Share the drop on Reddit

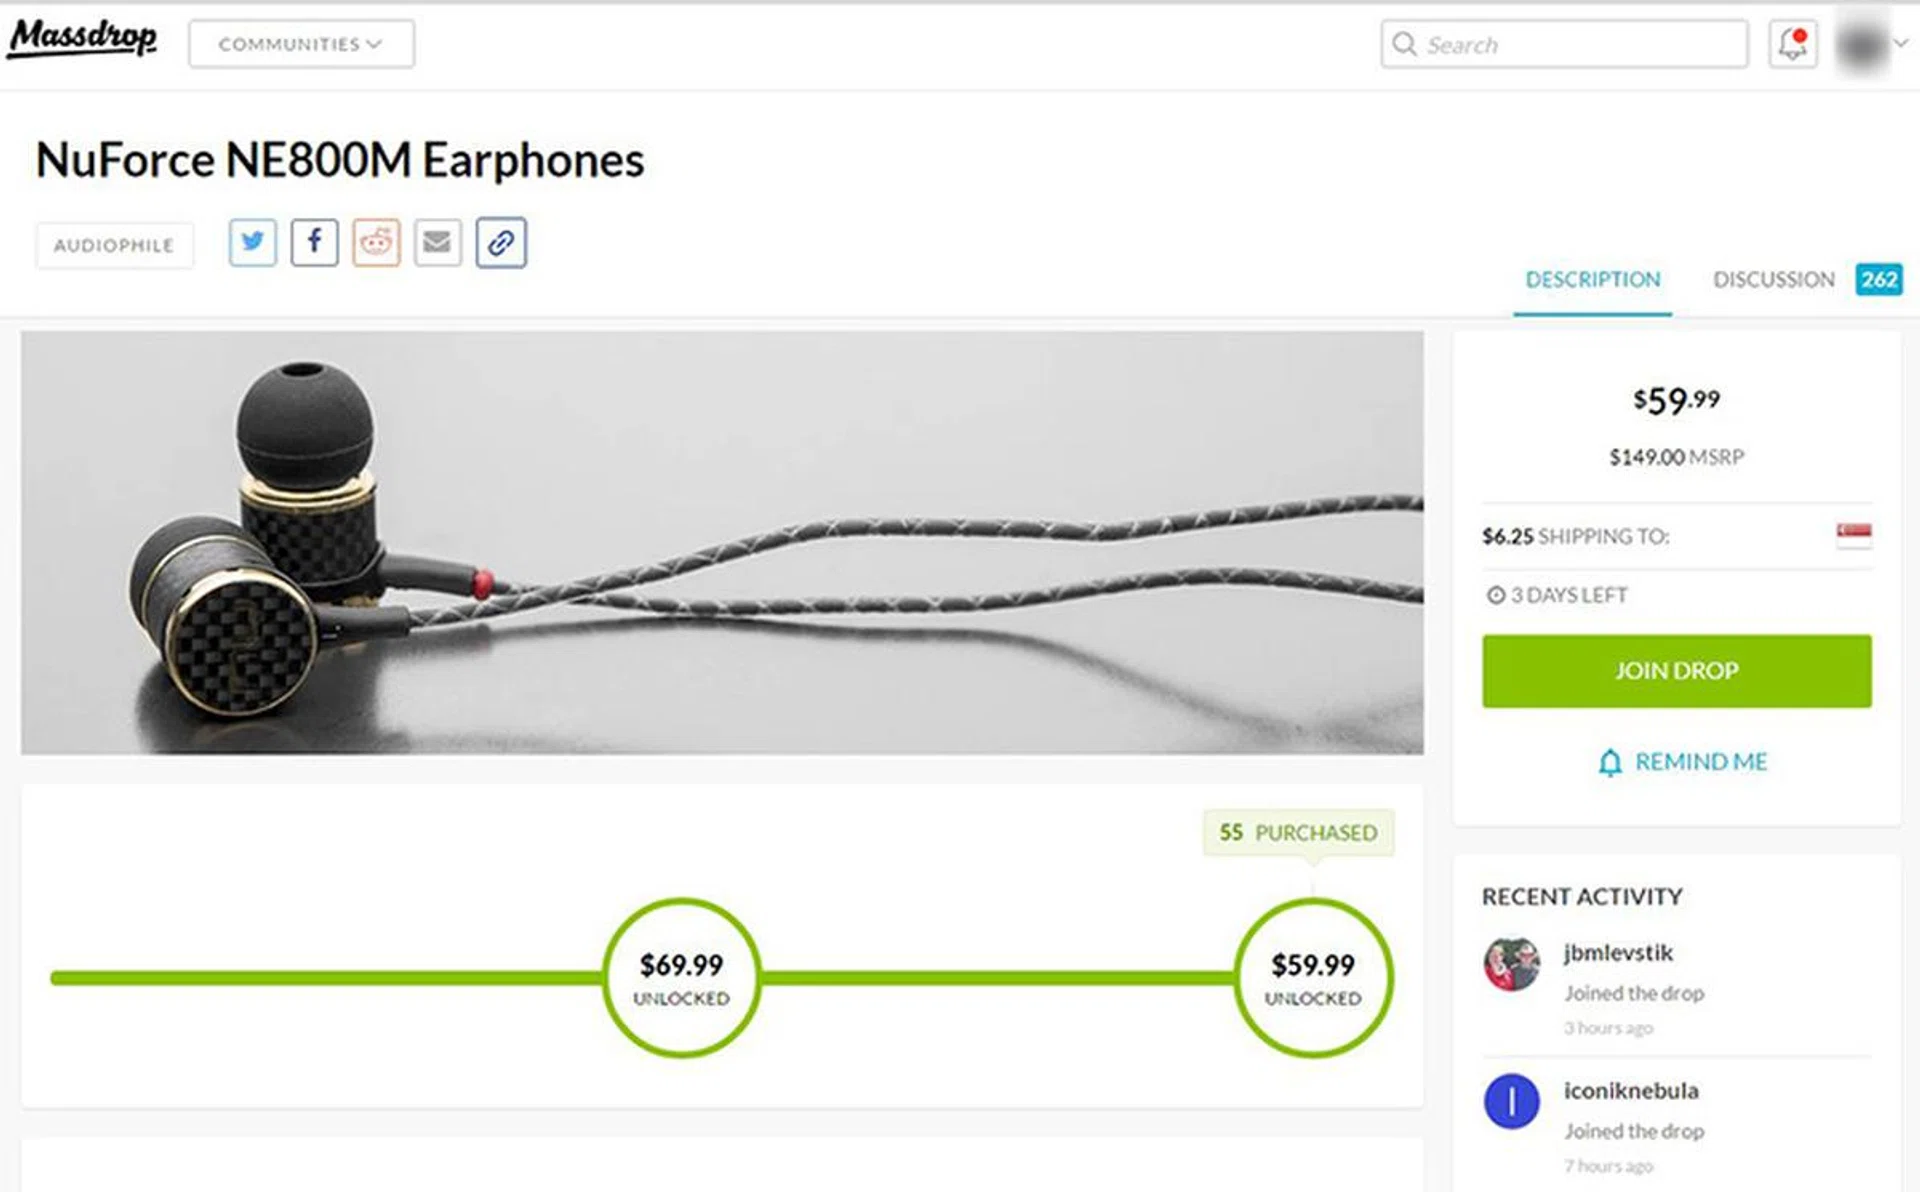tap(376, 242)
